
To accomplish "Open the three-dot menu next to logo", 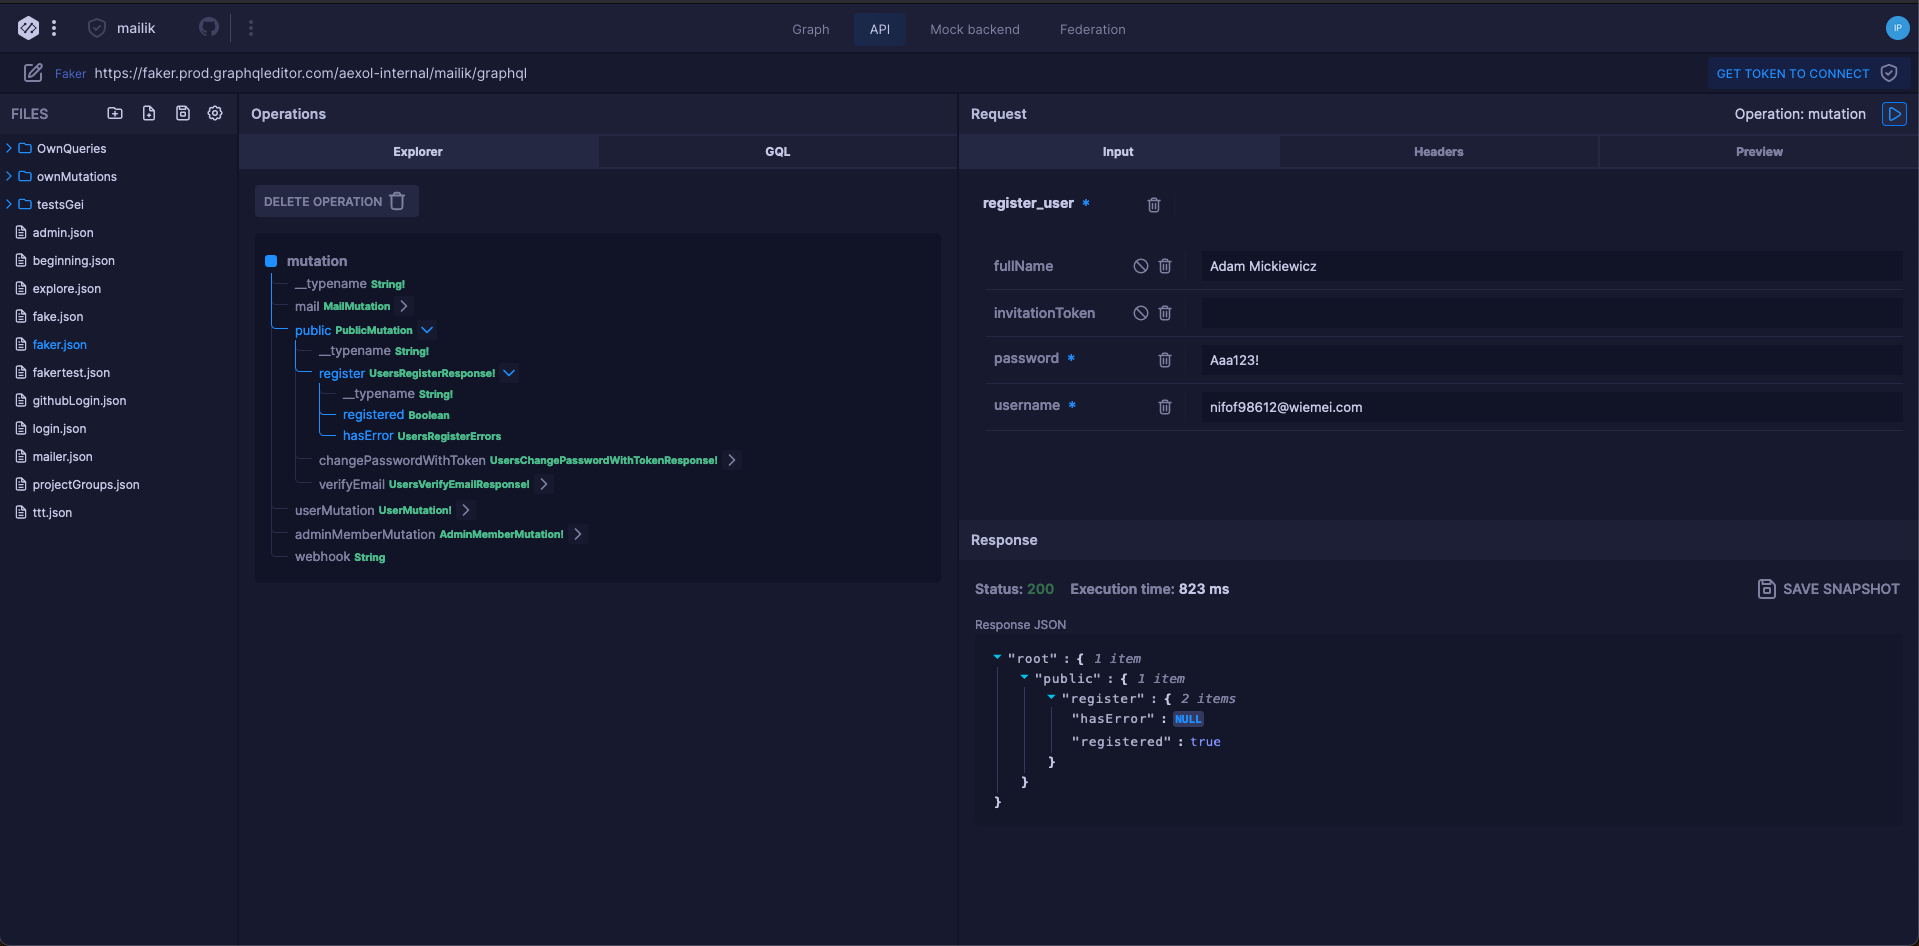I will tap(54, 28).
